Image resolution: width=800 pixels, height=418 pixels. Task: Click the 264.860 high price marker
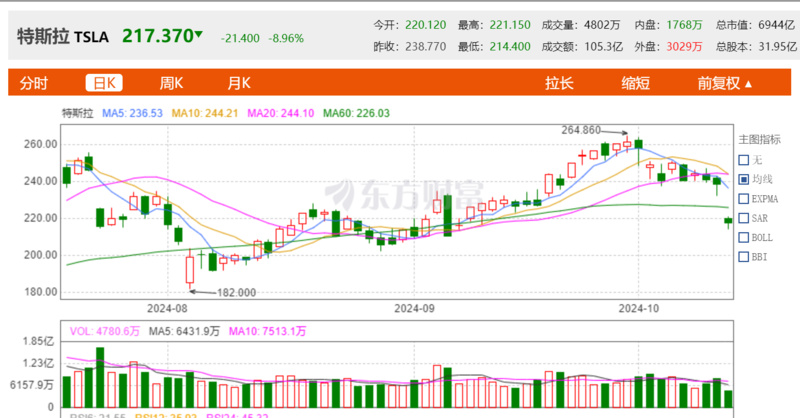point(581,130)
